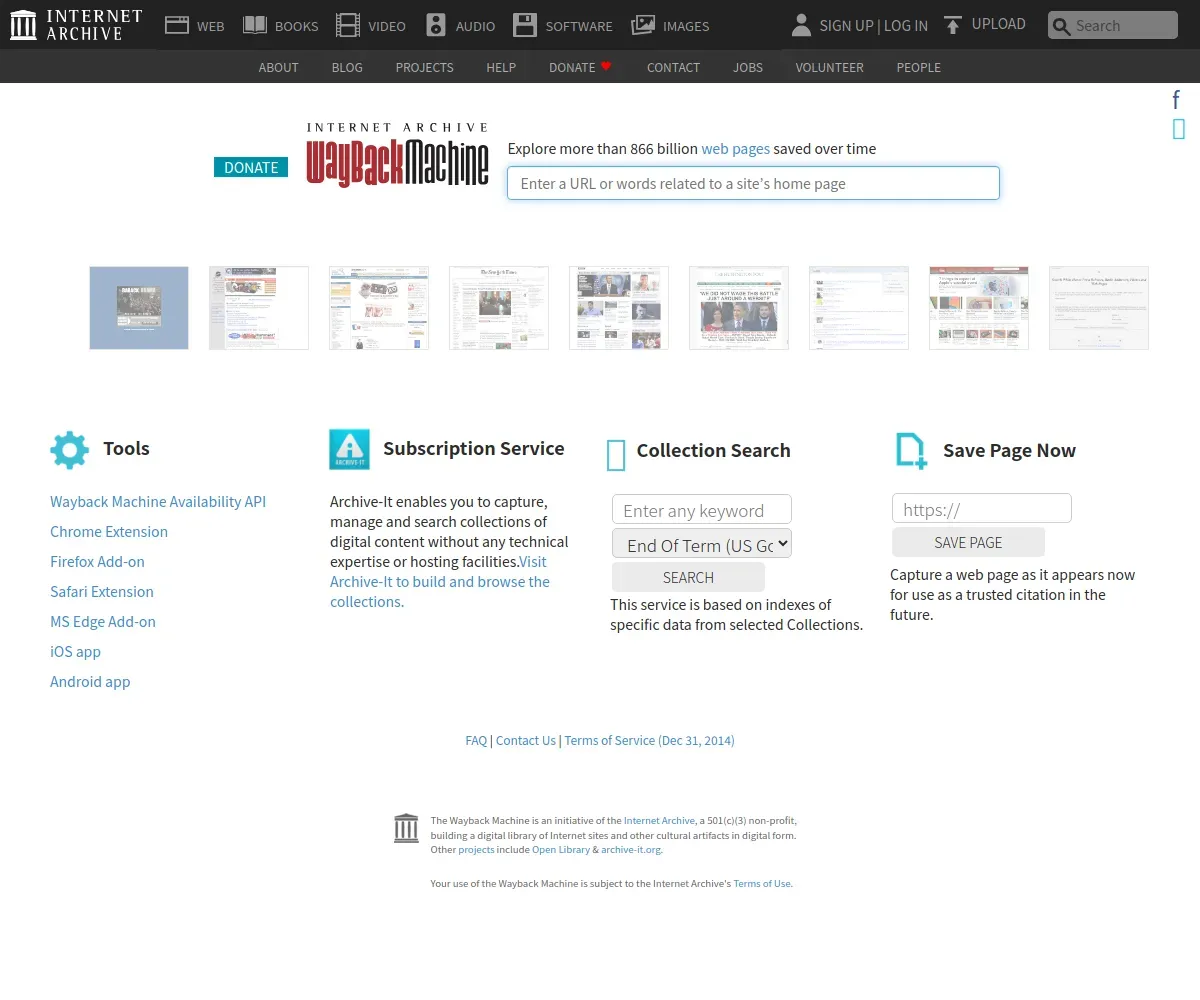Open the About menu item
The image size is (1200, 1000).
pos(278,67)
